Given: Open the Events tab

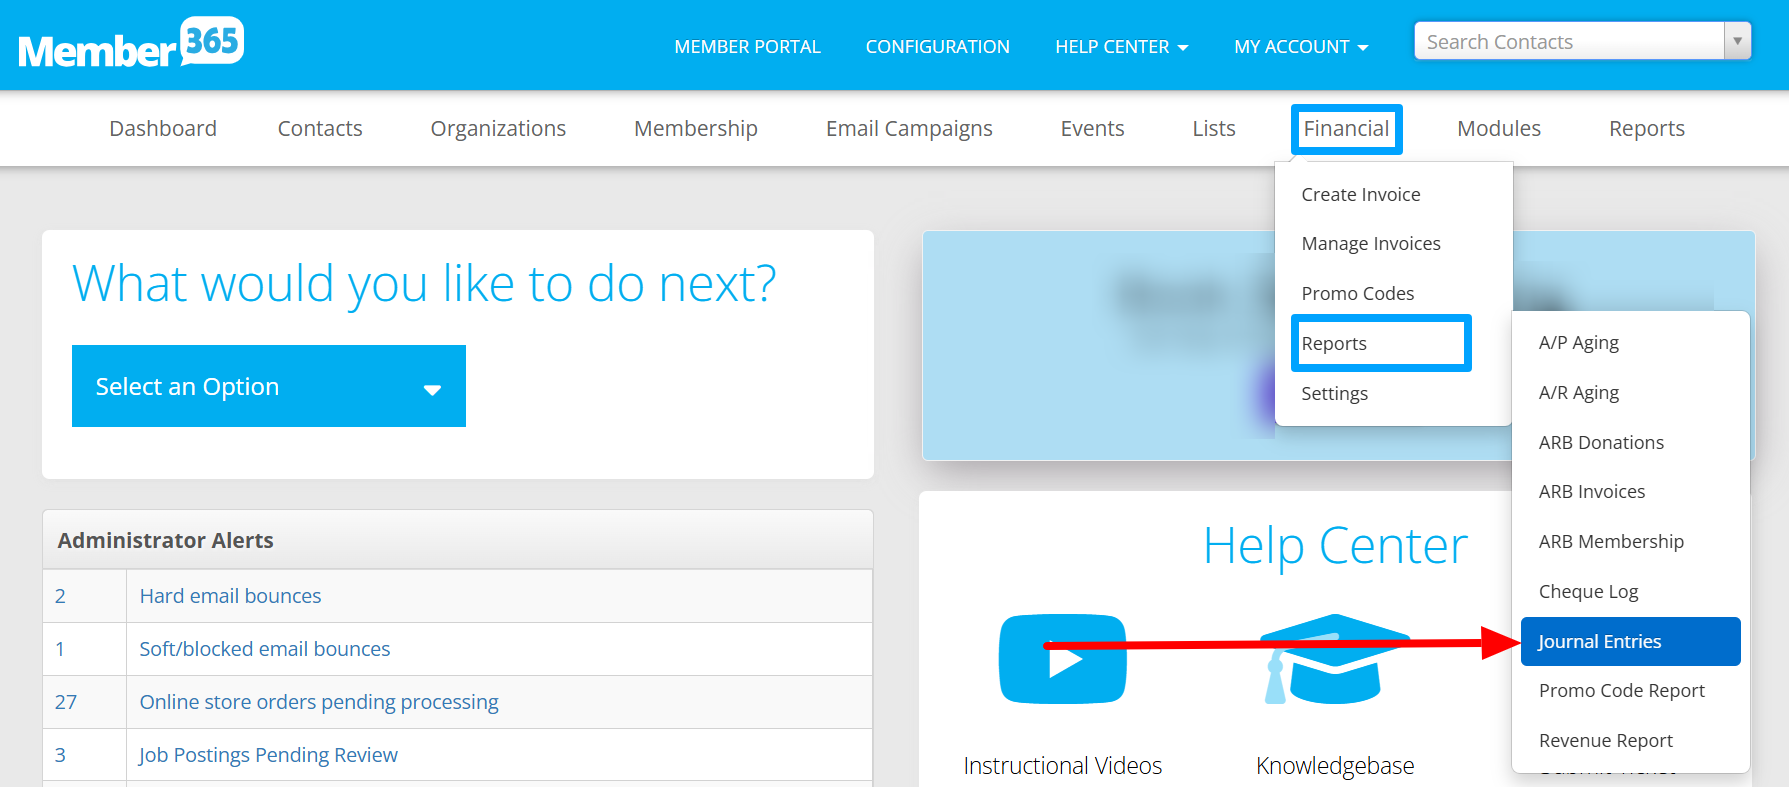Looking at the screenshot, I should (1092, 128).
